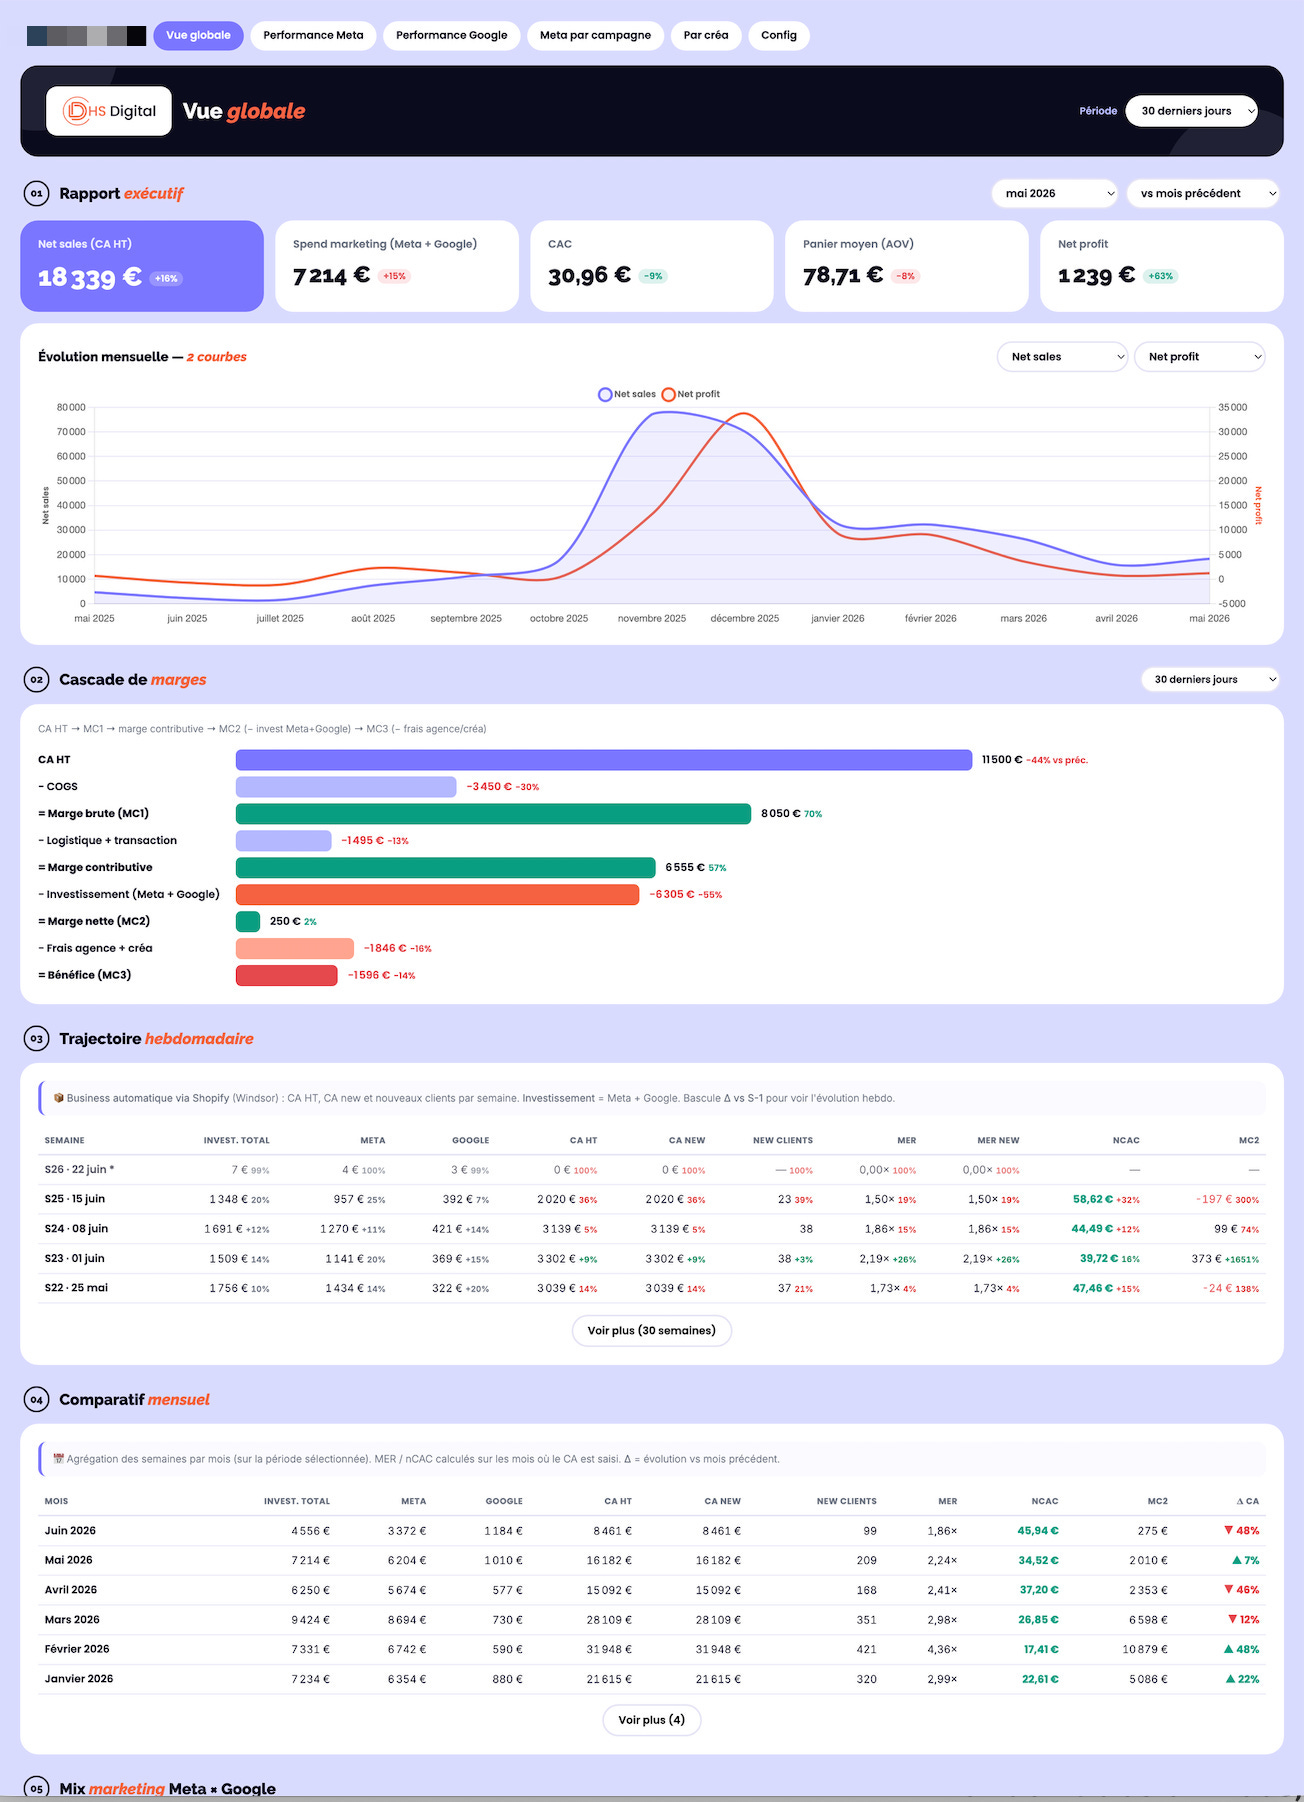Go to the Meta par campagne tab

point(595,35)
